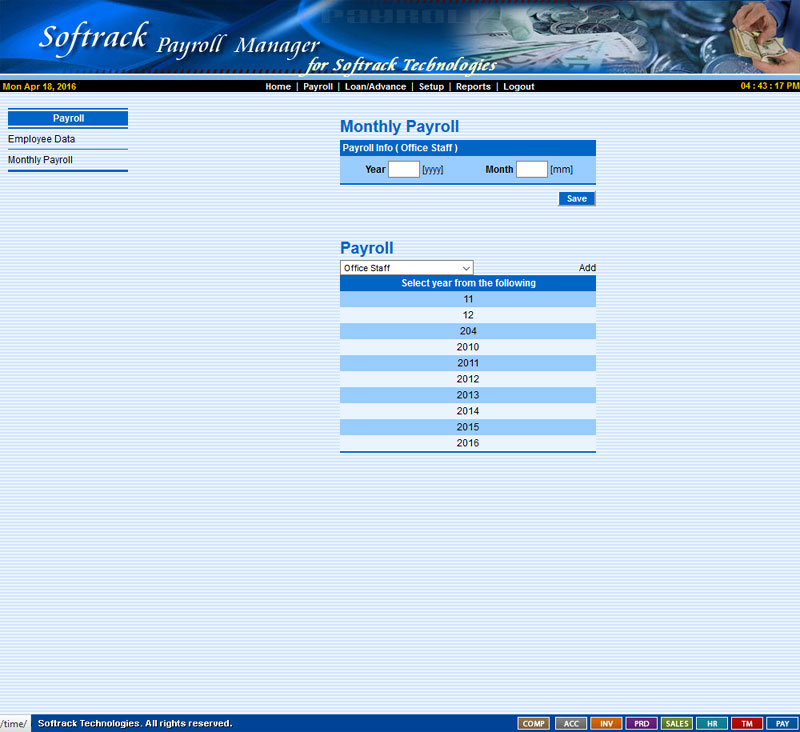Screen dimensions: 800x732
Task: Open the Home menu item
Action: tap(278, 87)
